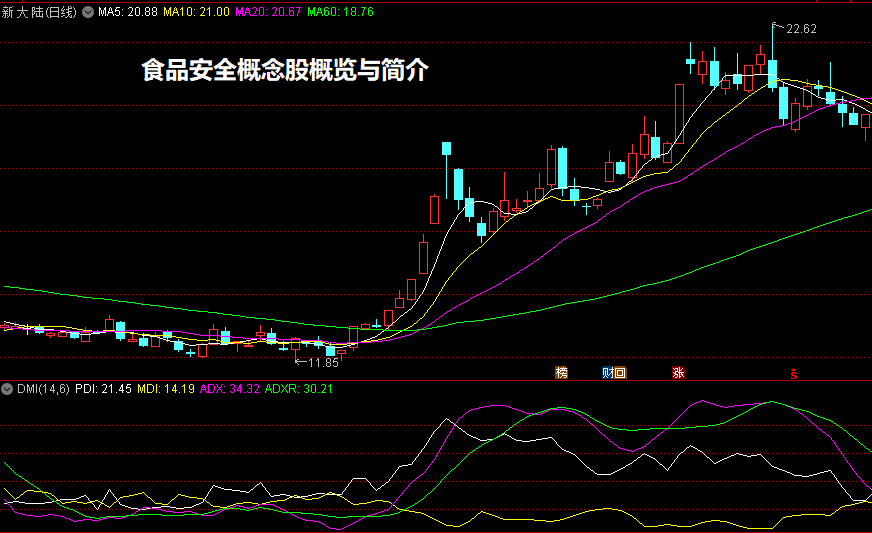Click the ADXR: 30.21 value
The height and width of the screenshot is (533, 872).
click(x=299, y=389)
